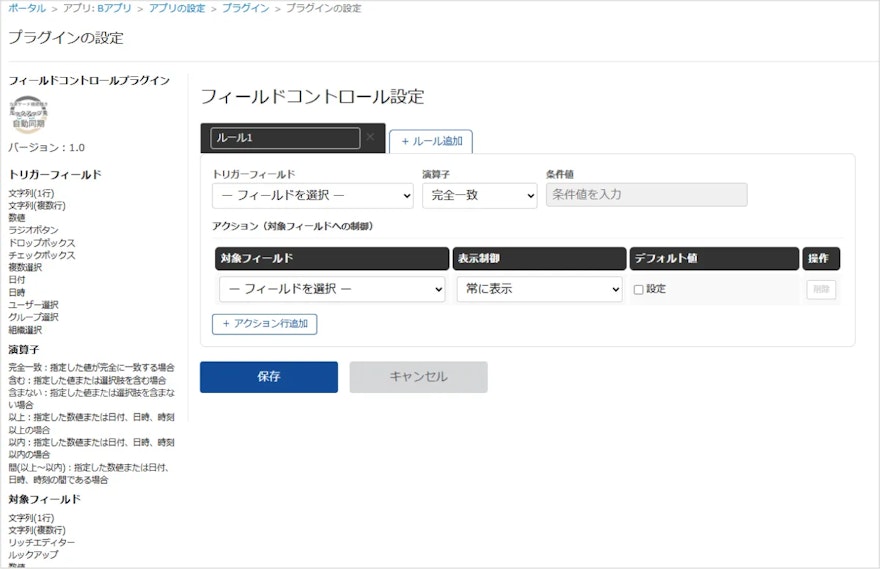Click グループ選択 in the trigger field list
The image size is (880, 569).
click(33, 317)
